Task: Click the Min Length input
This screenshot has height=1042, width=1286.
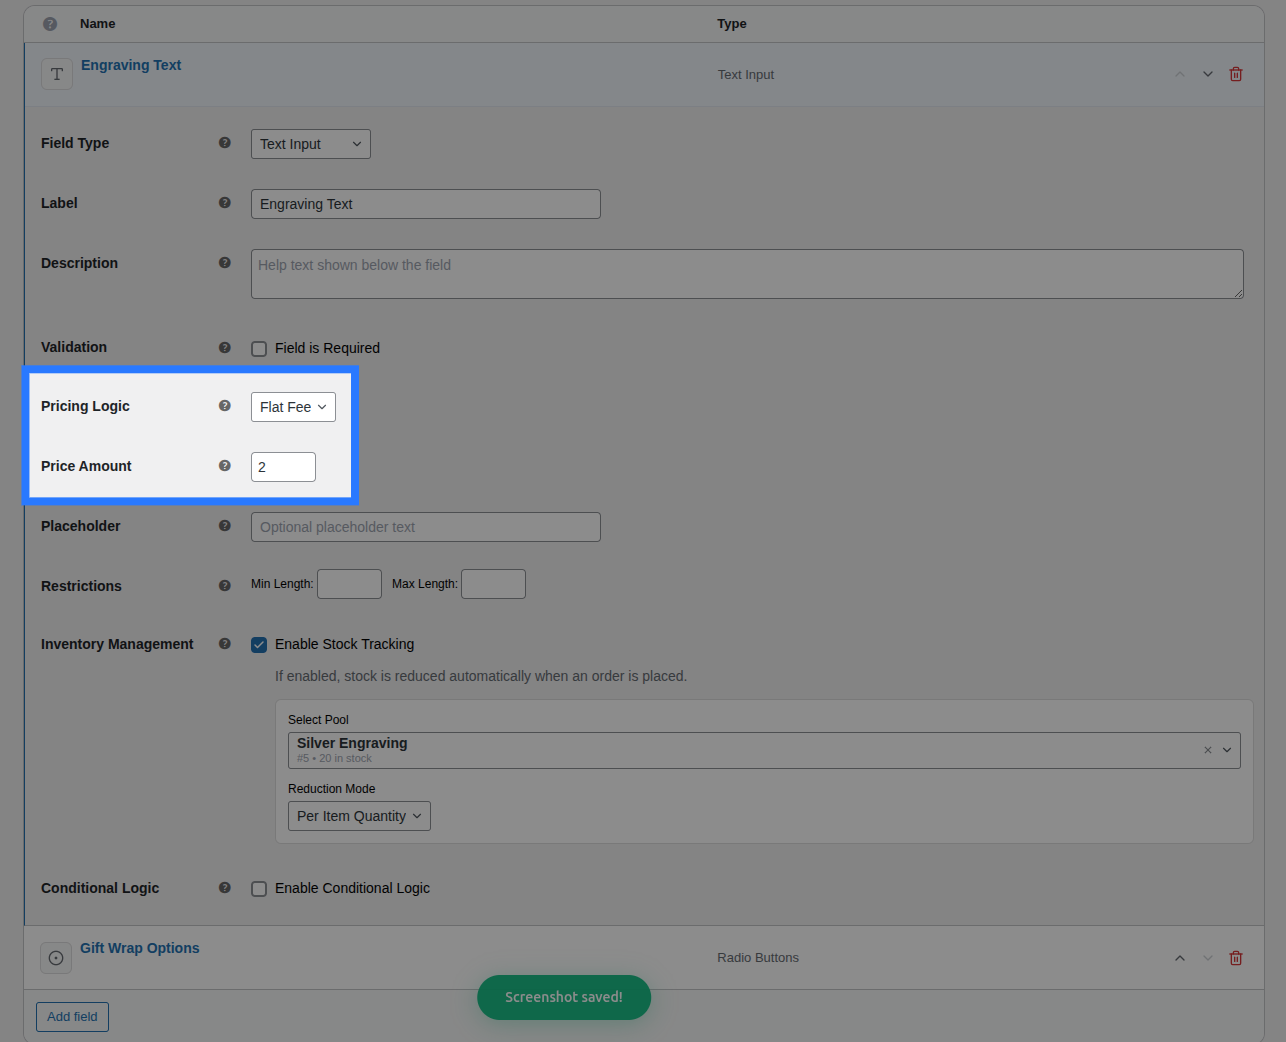Action: click(x=349, y=584)
